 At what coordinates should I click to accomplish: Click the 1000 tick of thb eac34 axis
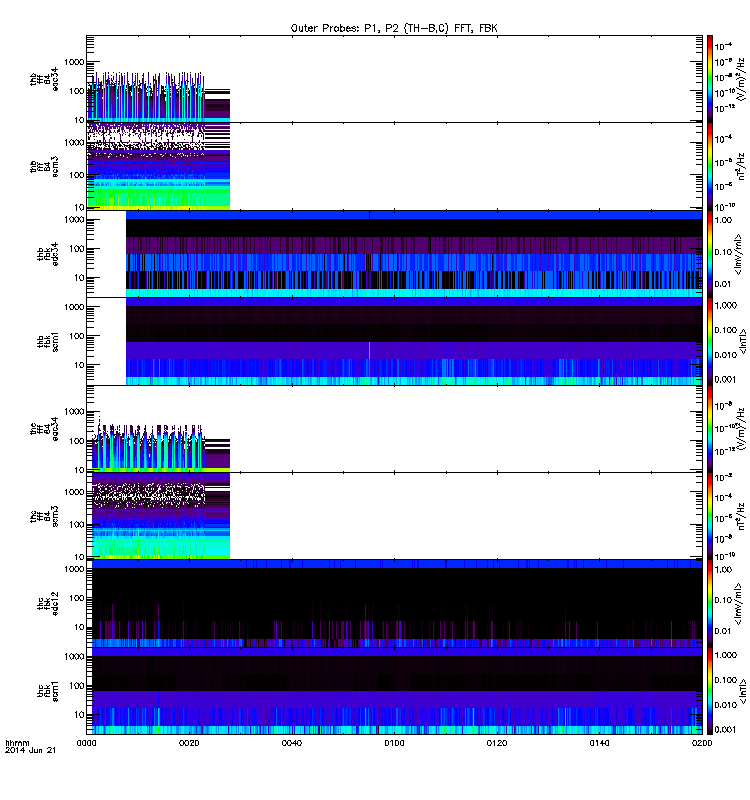74,62
